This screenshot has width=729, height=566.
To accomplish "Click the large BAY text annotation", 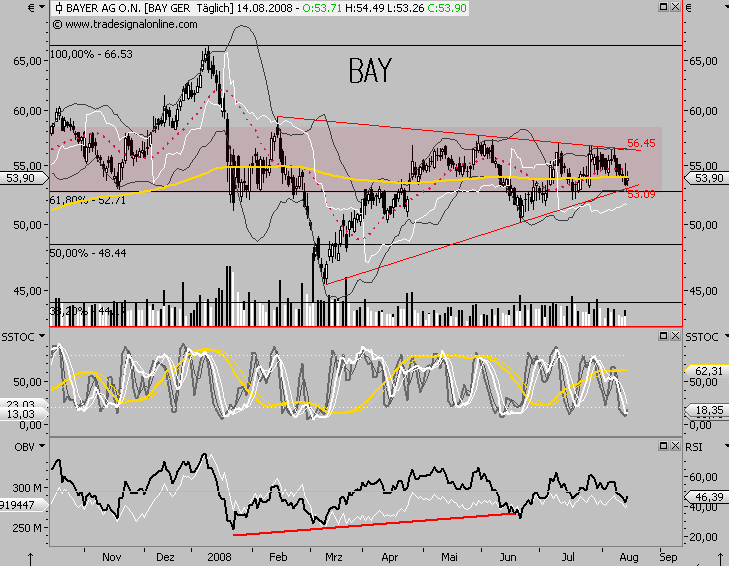I will [370, 71].
